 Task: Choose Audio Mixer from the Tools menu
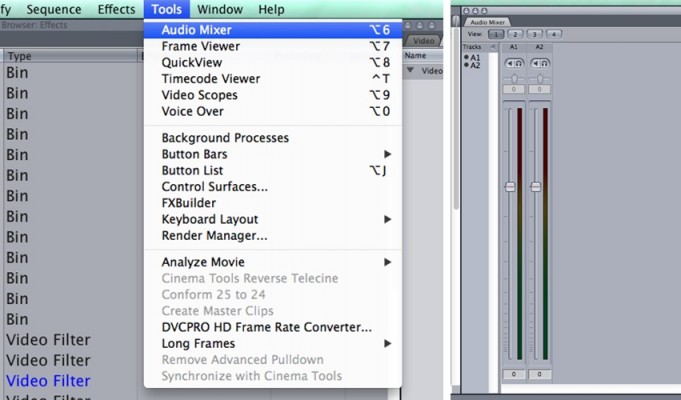click(x=273, y=30)
